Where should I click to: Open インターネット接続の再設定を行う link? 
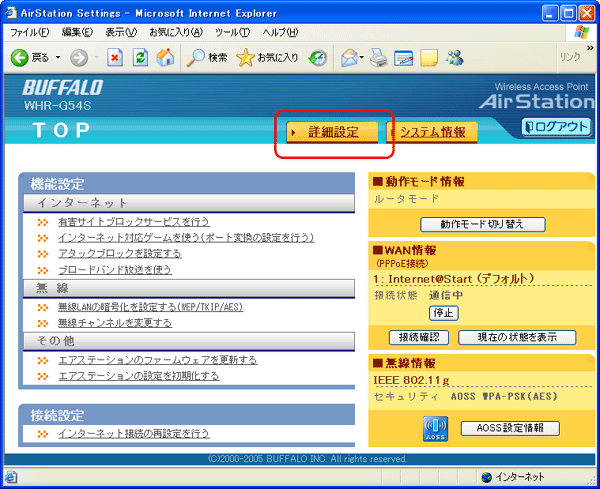pyautogui.click(x=134, y=434)
